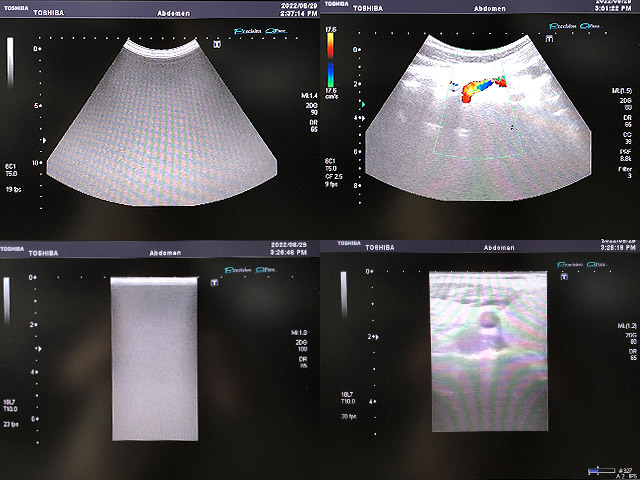Viewport: 640px width, 480px height.
Task: Click the red-yellow upper half of the velocity color bar
Action: click(x=330, y=45)
